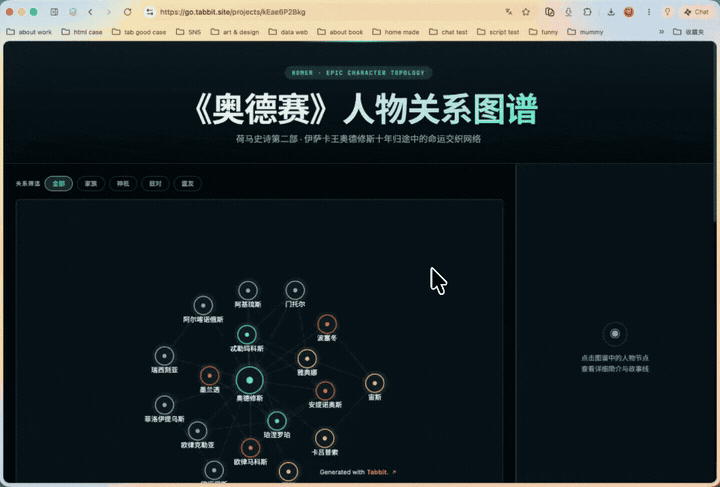Select the 全部 relationship filter
The height and width of the screenshot is (487, 720).
[59, 184]
